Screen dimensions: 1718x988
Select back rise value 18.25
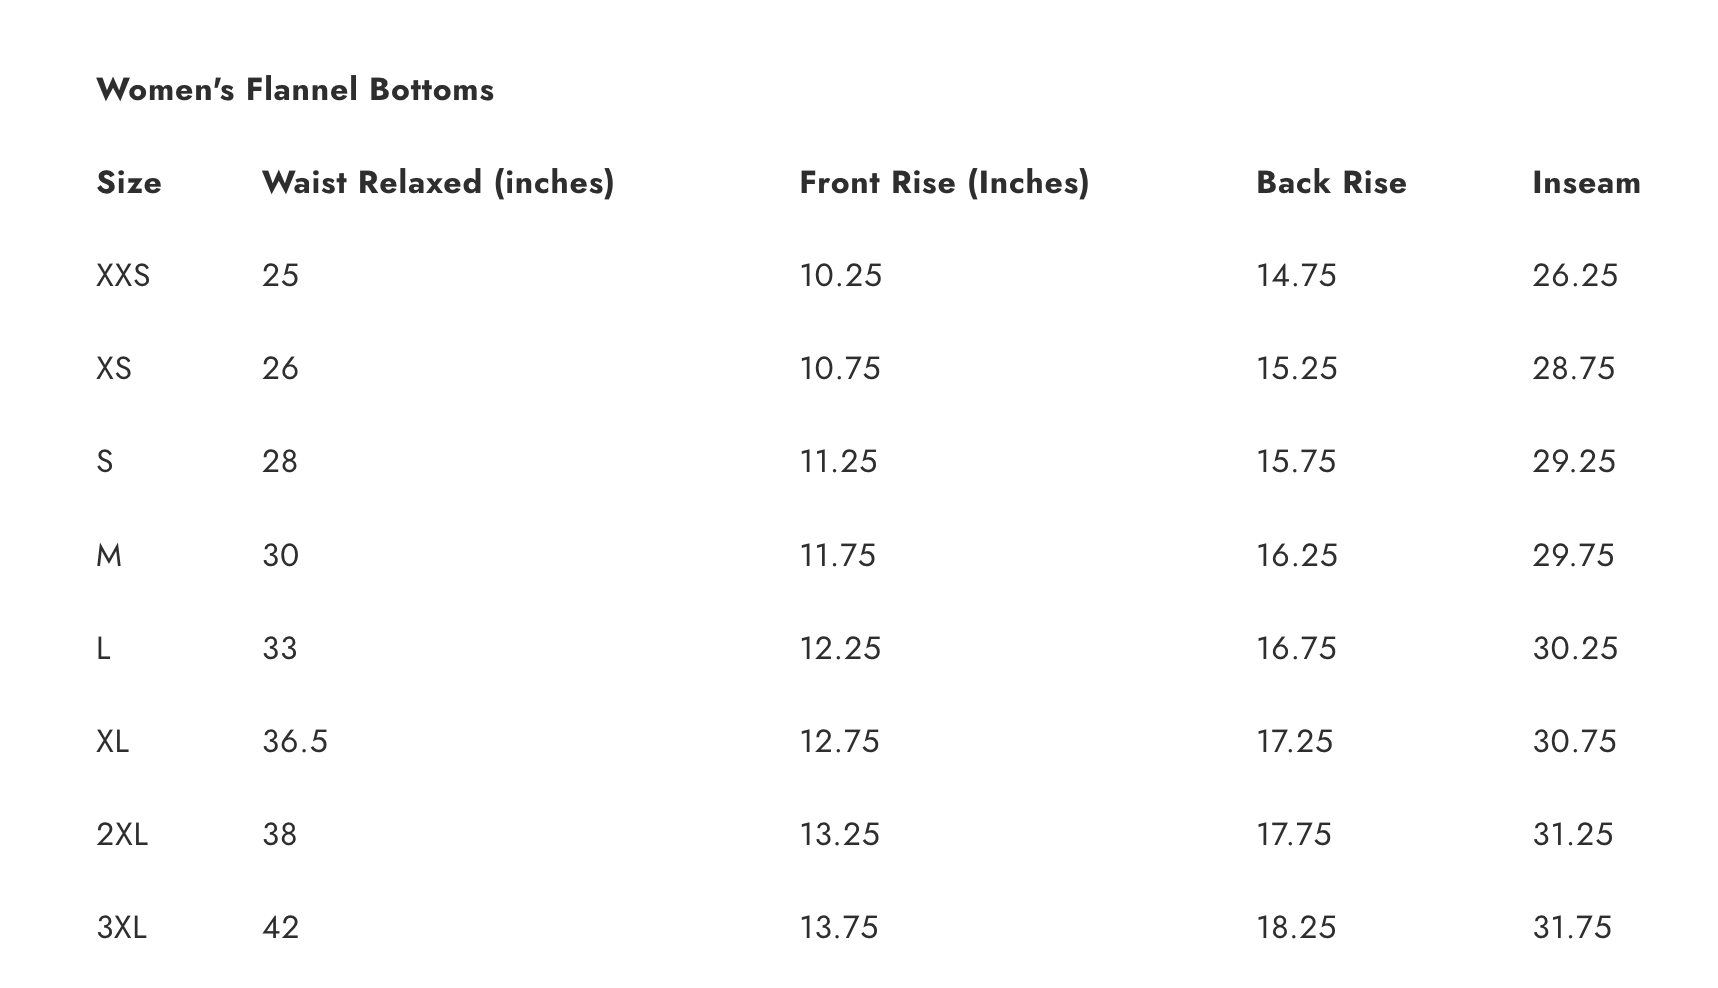point(1296,927)
